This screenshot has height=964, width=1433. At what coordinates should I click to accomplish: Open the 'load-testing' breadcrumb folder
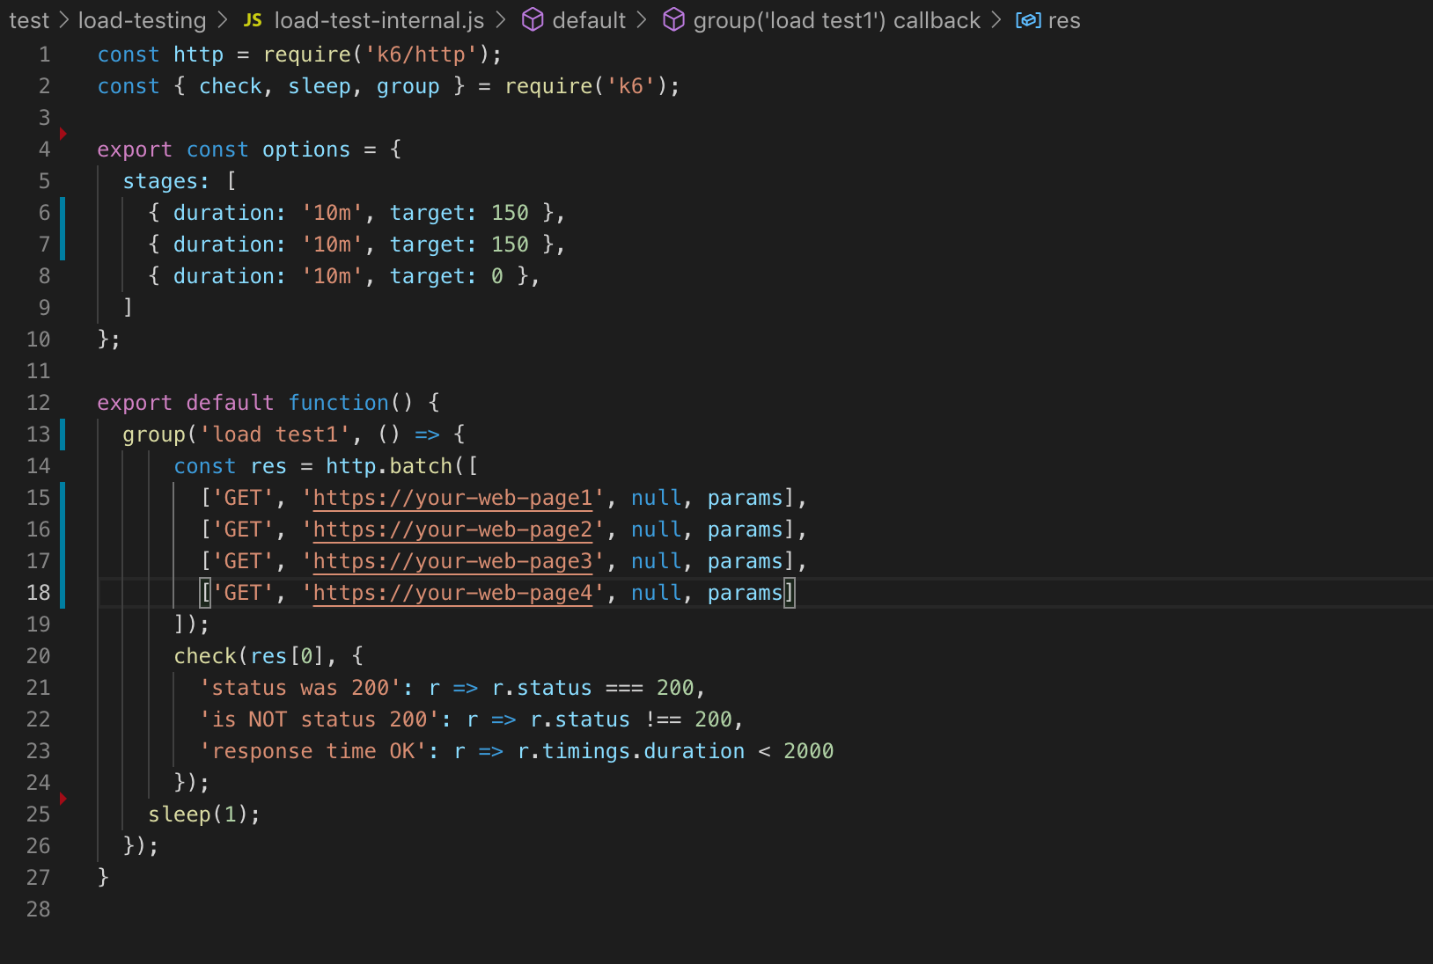[x=142, y=20]
